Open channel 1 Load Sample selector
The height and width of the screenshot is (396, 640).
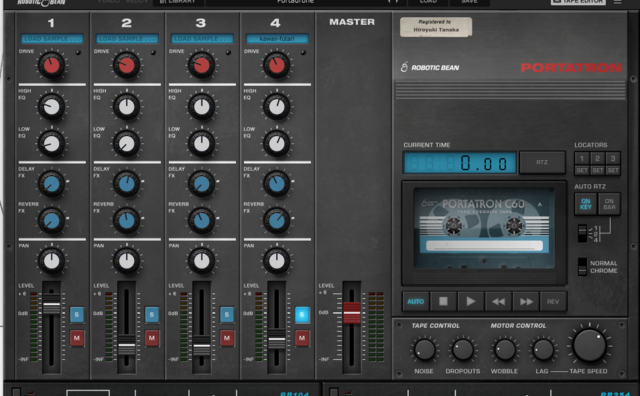point(52,39)
